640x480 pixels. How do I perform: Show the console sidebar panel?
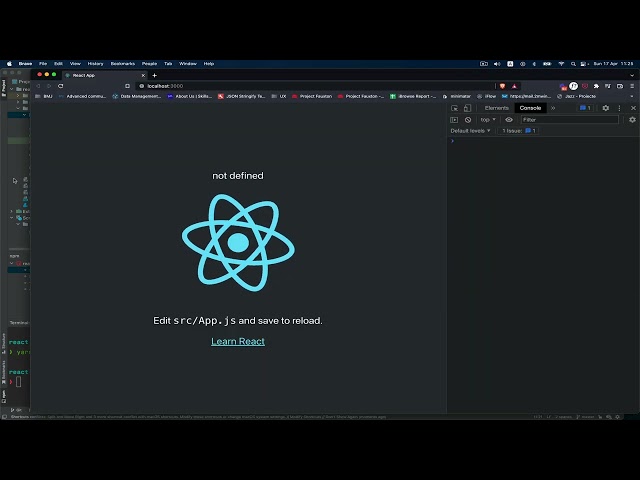tap(454, 120)
